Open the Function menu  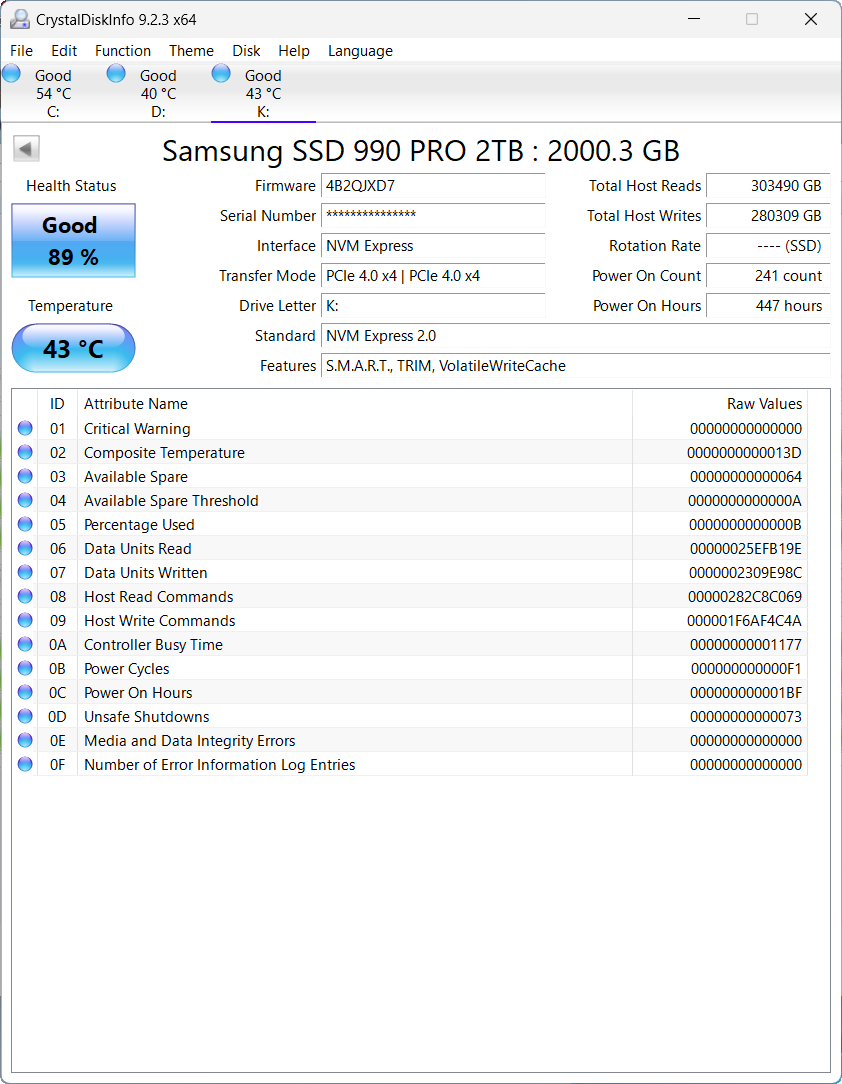pyautogui.click(x=123, y=50)
